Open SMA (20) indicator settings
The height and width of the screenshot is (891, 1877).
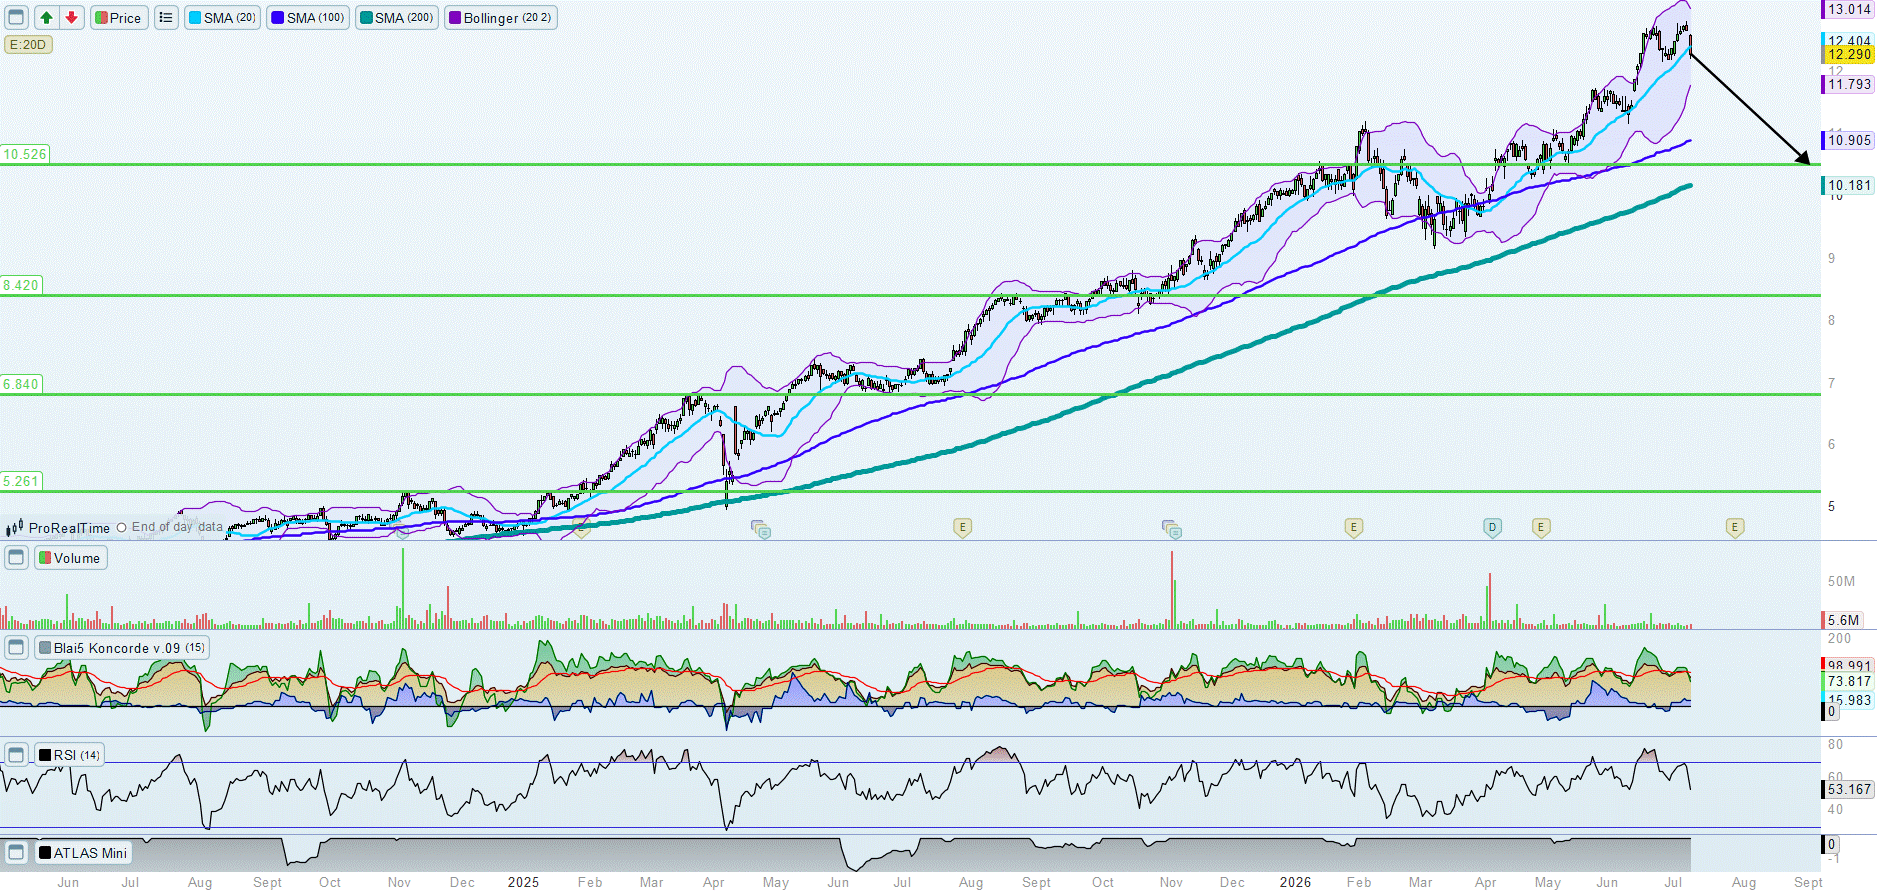[222, 18]
